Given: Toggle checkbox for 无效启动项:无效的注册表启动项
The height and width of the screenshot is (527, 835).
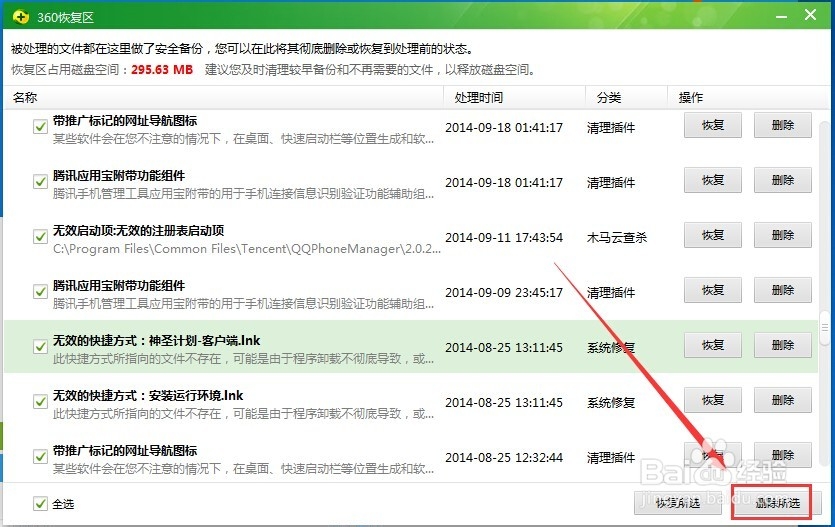Looking at the screenshot, I should click(x=40, y=236).
